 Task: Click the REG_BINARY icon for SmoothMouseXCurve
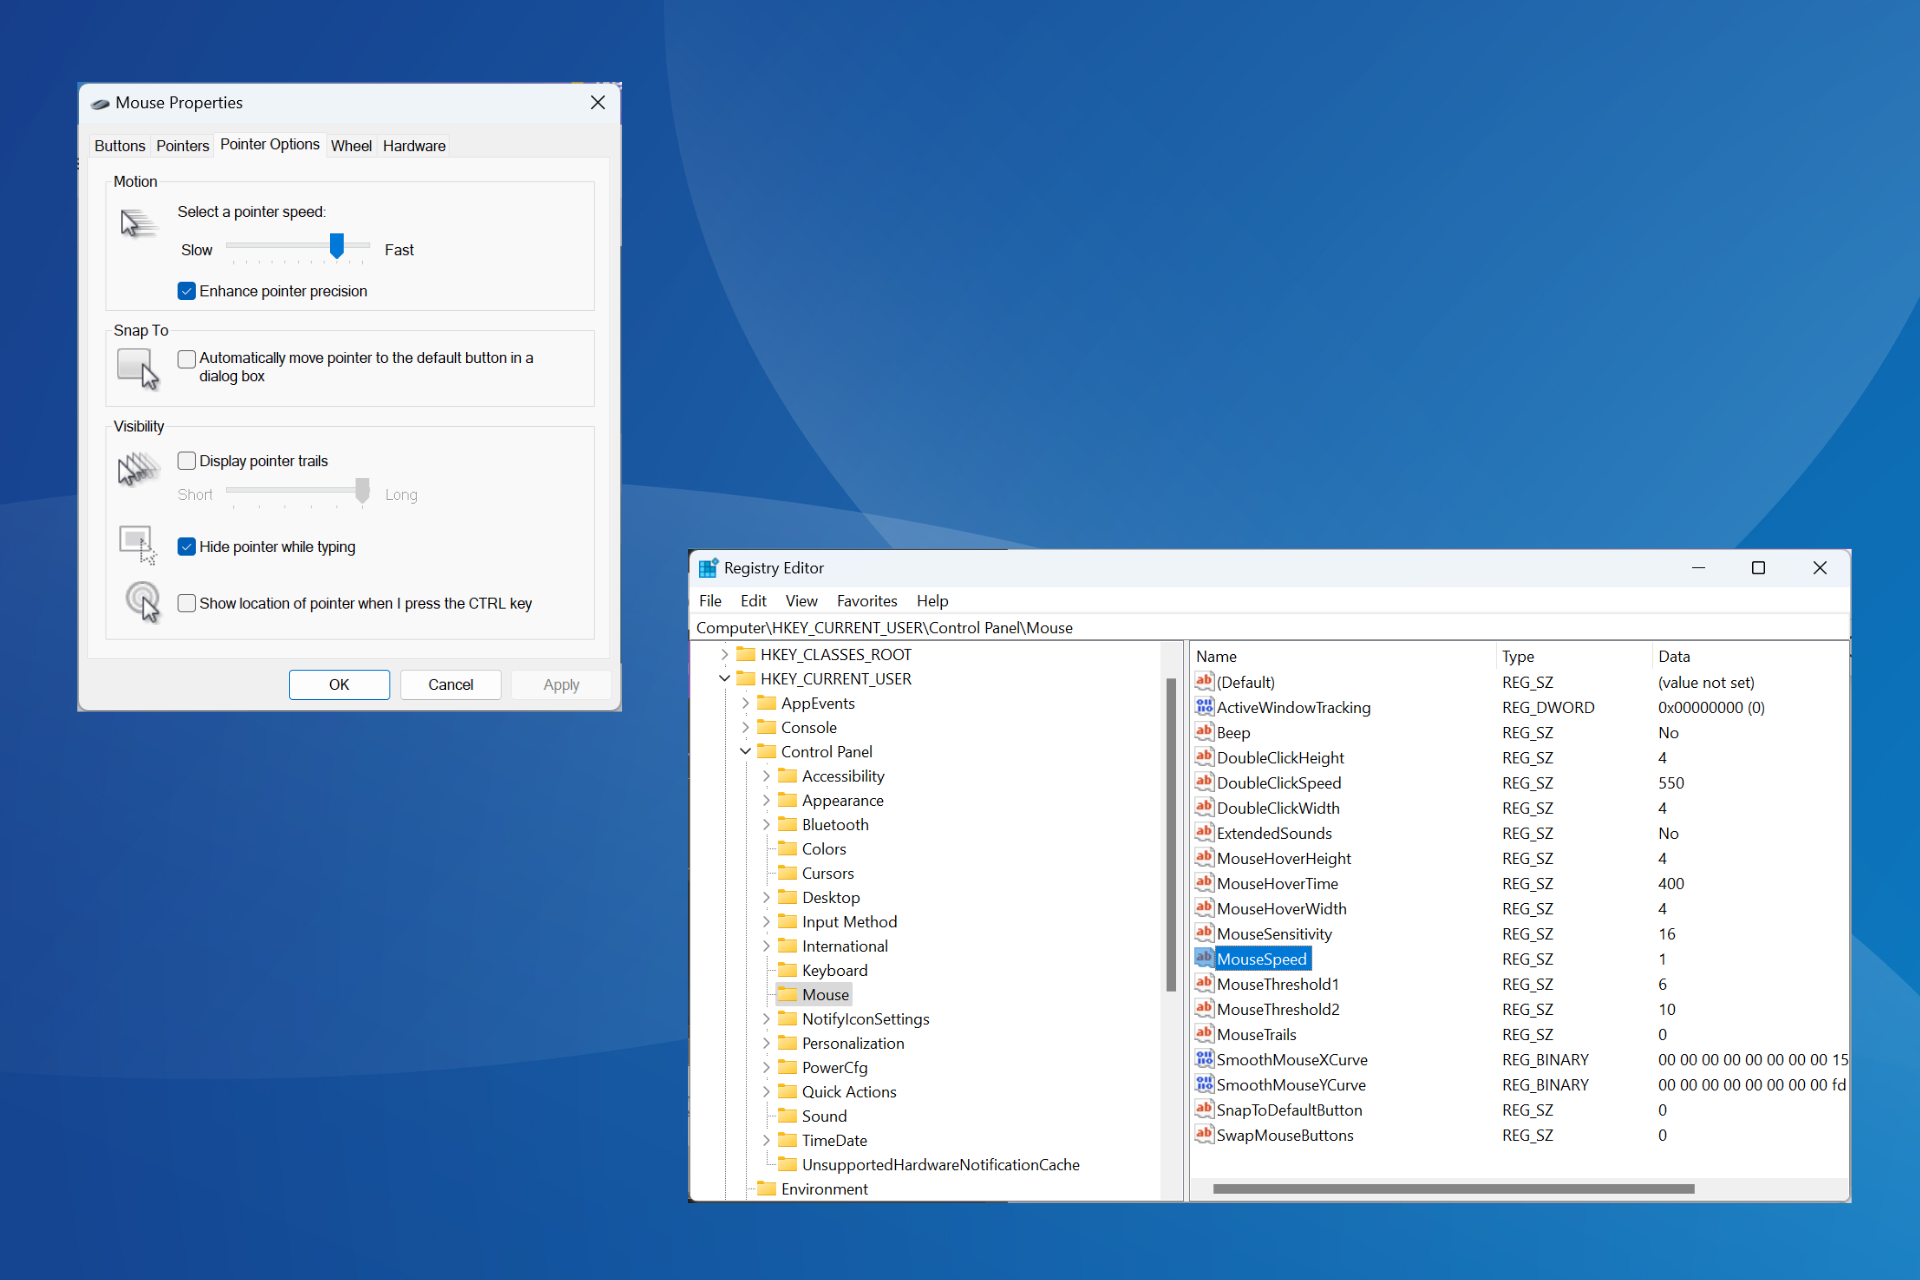(1204, 1059)
